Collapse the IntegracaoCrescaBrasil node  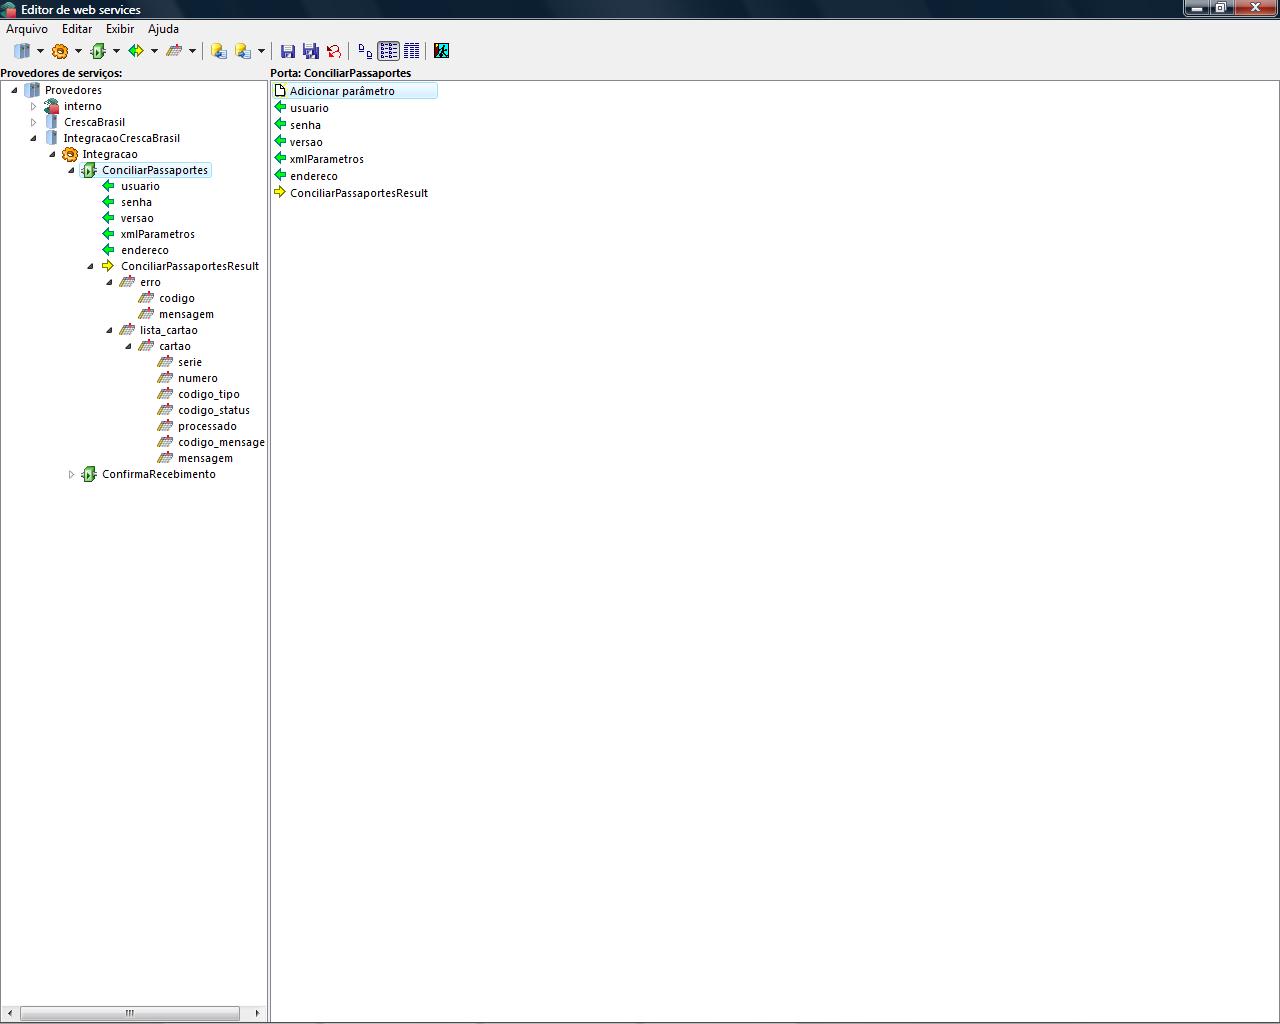point(33,138)
